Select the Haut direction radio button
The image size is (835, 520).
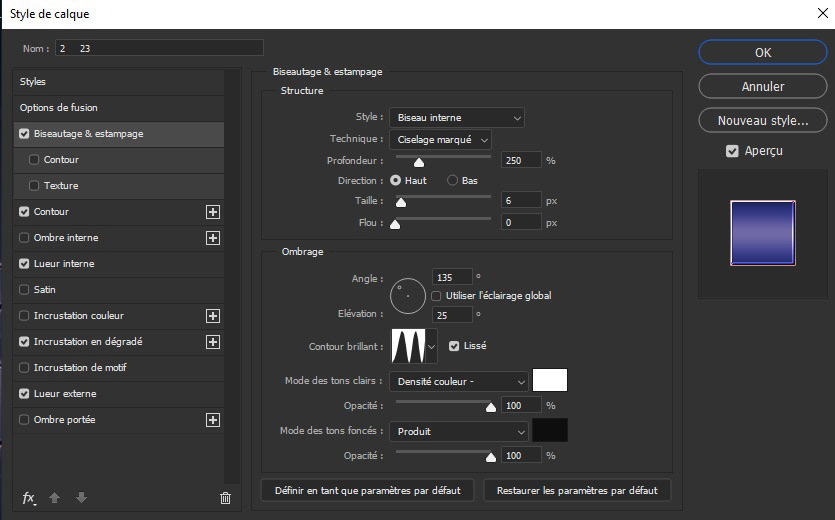[396, 181]
